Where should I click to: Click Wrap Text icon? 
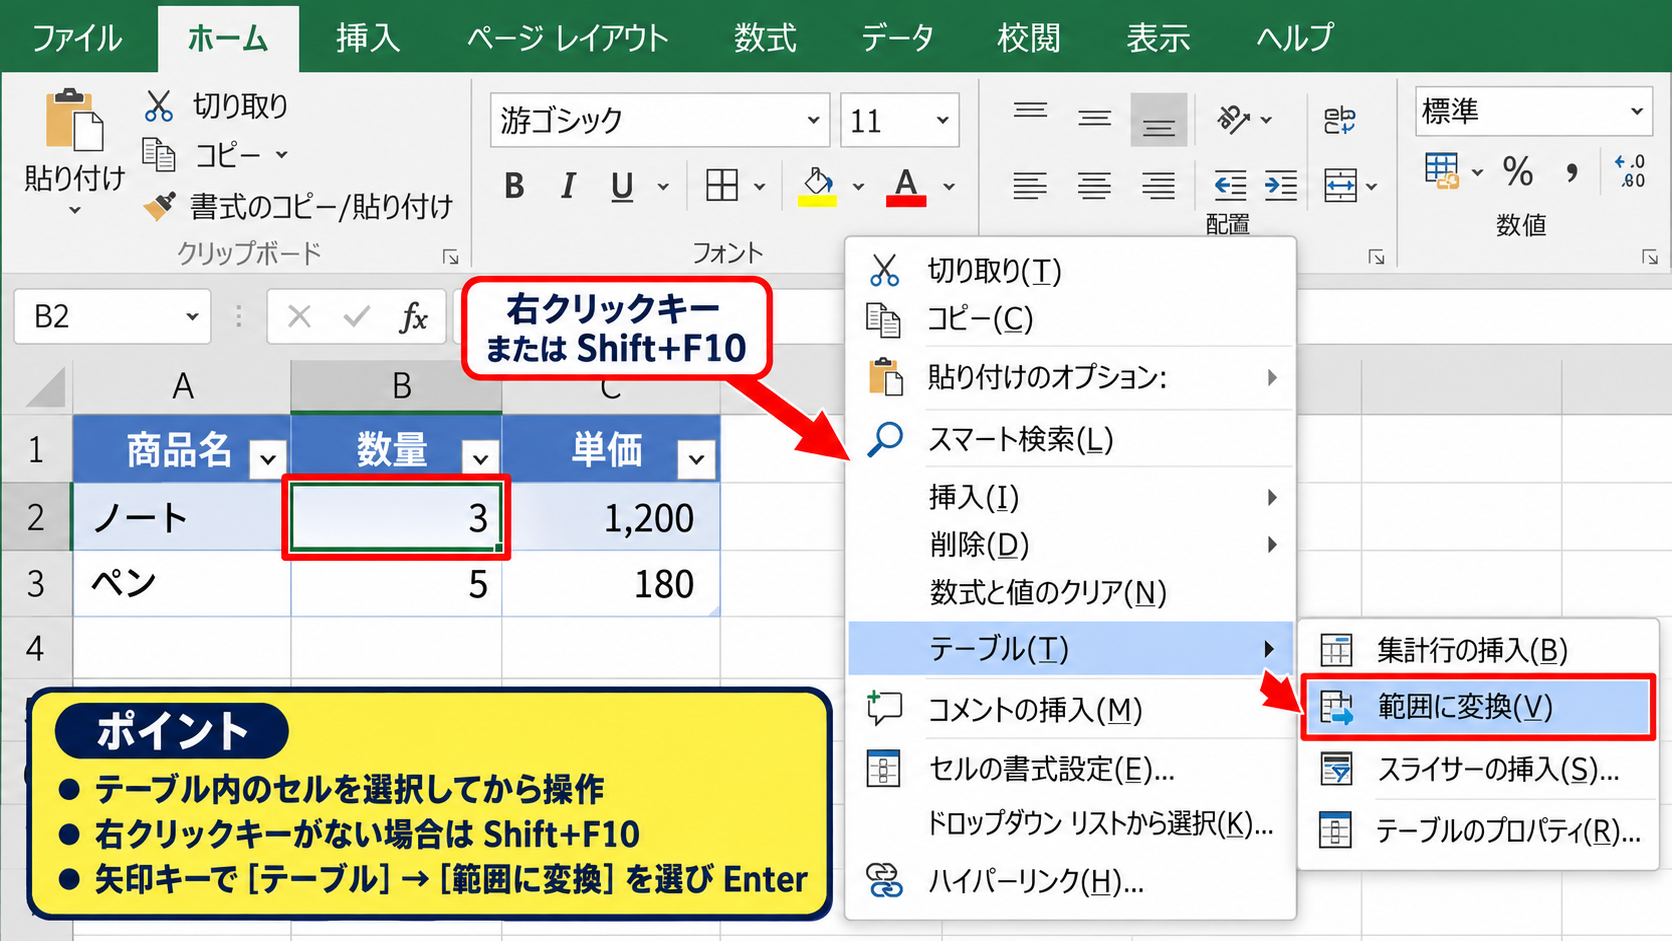[1339, 121]
